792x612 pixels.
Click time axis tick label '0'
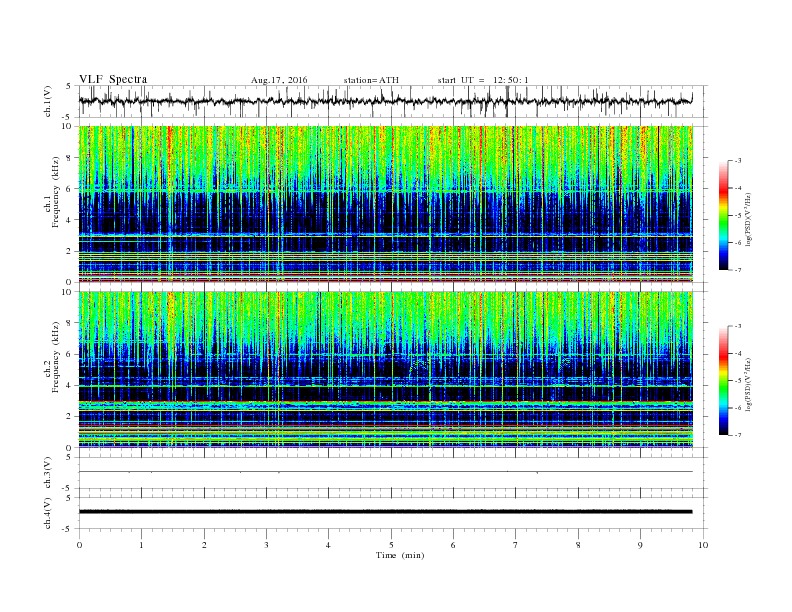pos(79,545)
